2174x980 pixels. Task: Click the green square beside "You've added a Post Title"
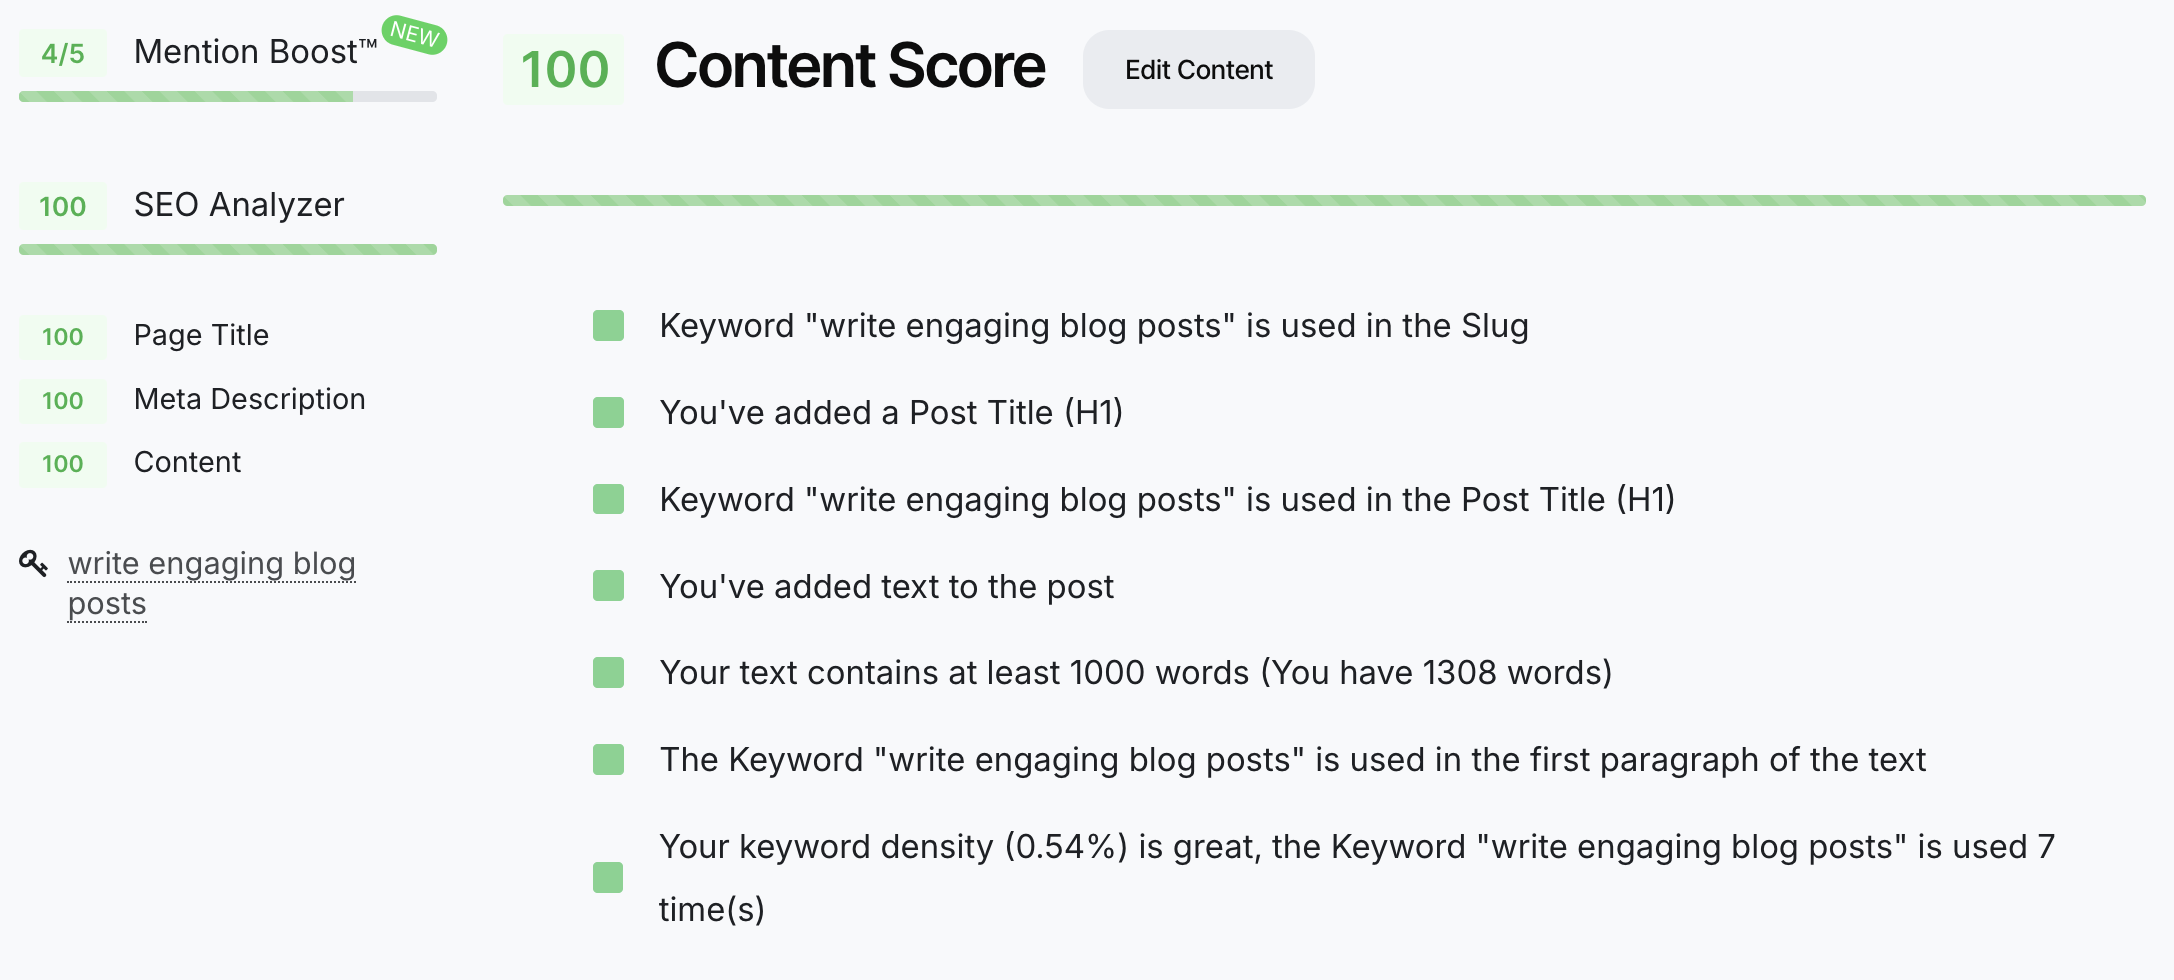click(608, 412)
